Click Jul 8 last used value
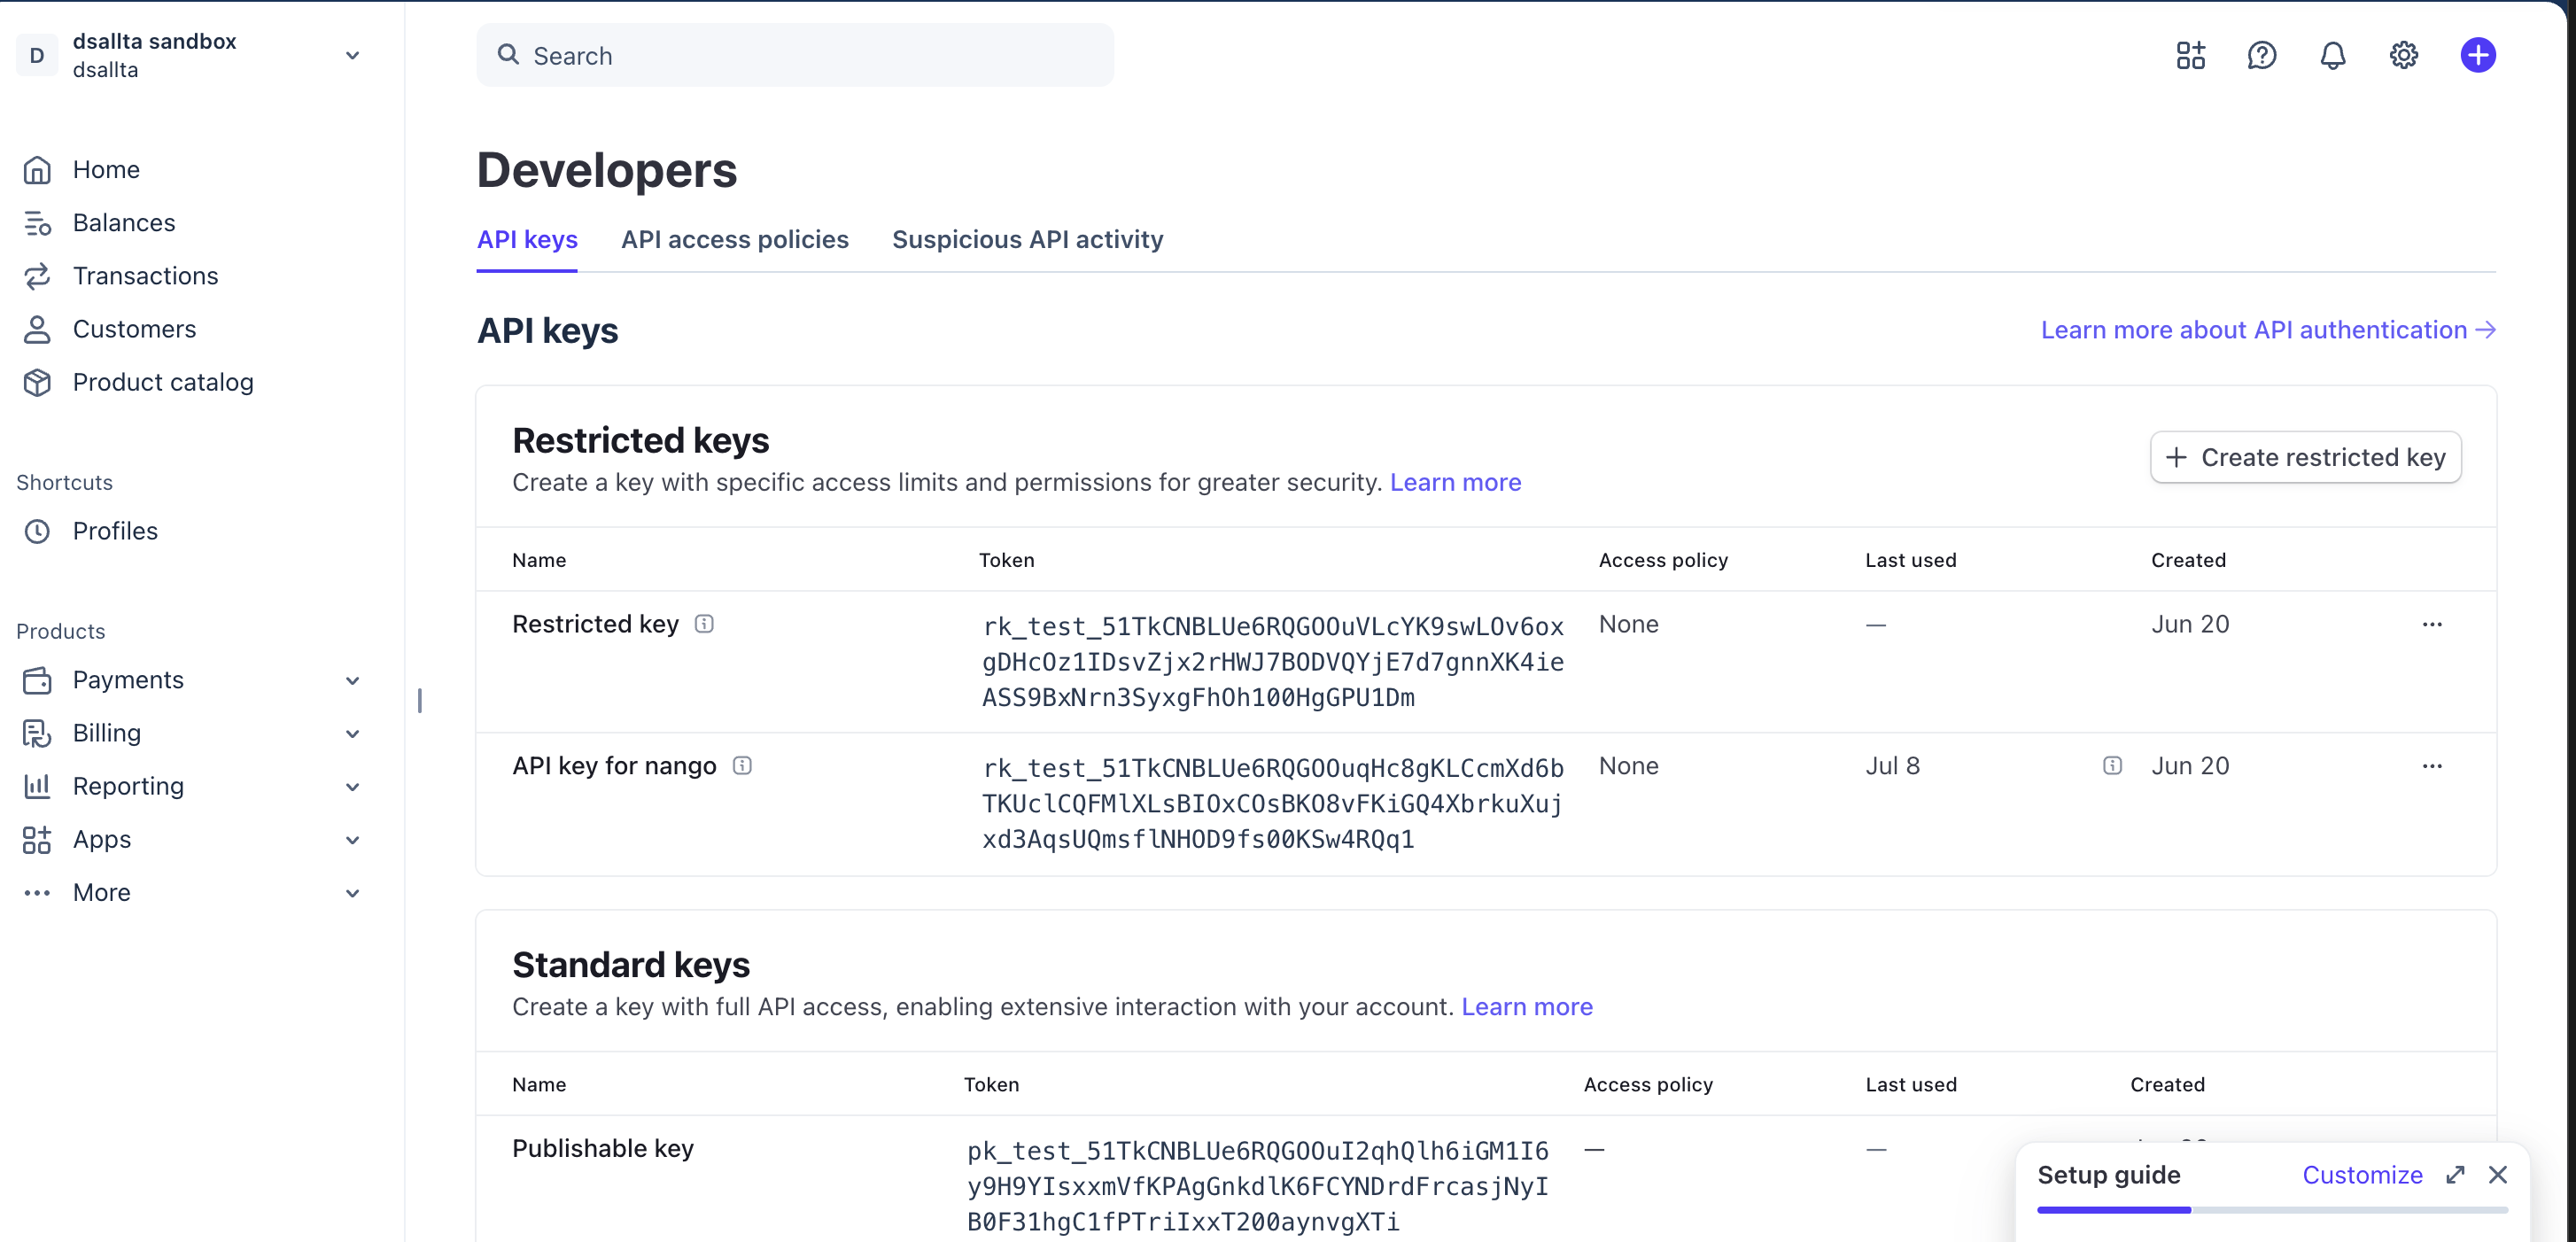Viewport: 2576px width, 1242px height. pyautogui.click(x=1892, y=766)
